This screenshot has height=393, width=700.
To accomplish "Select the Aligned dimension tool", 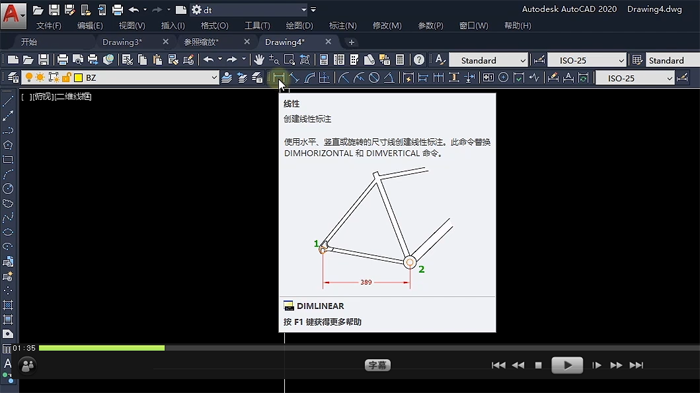I will point(294,78).
